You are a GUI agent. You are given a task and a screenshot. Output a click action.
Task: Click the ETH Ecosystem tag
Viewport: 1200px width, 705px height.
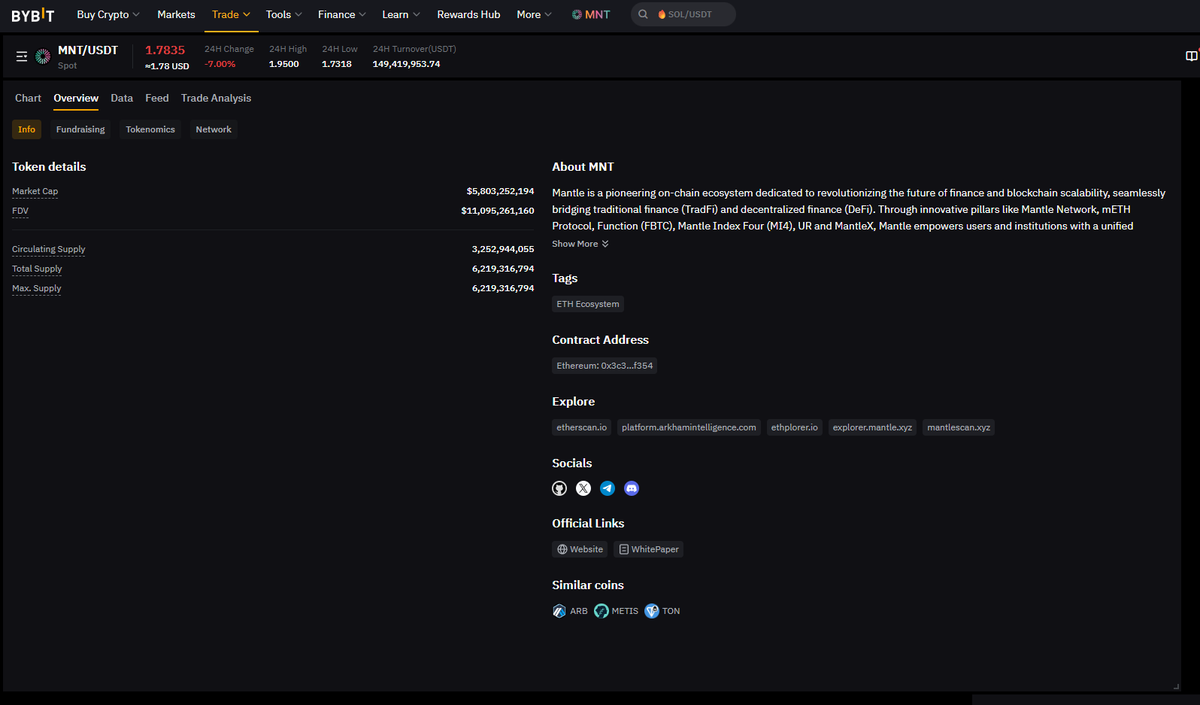tap(588, 304)
